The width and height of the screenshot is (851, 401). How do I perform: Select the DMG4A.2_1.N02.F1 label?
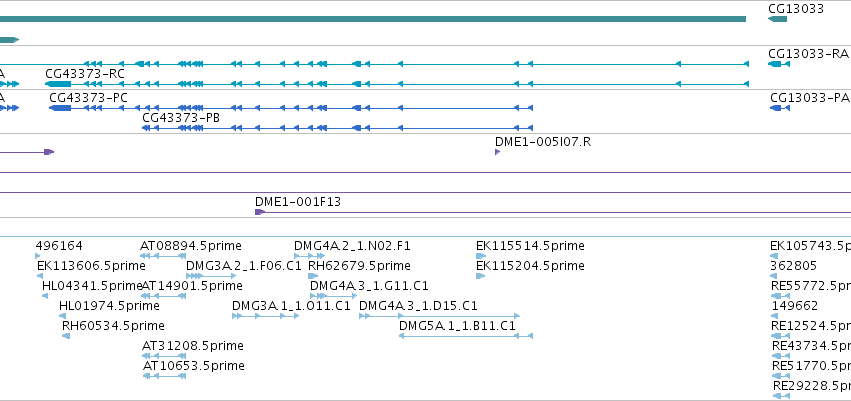tap(352, 246)
